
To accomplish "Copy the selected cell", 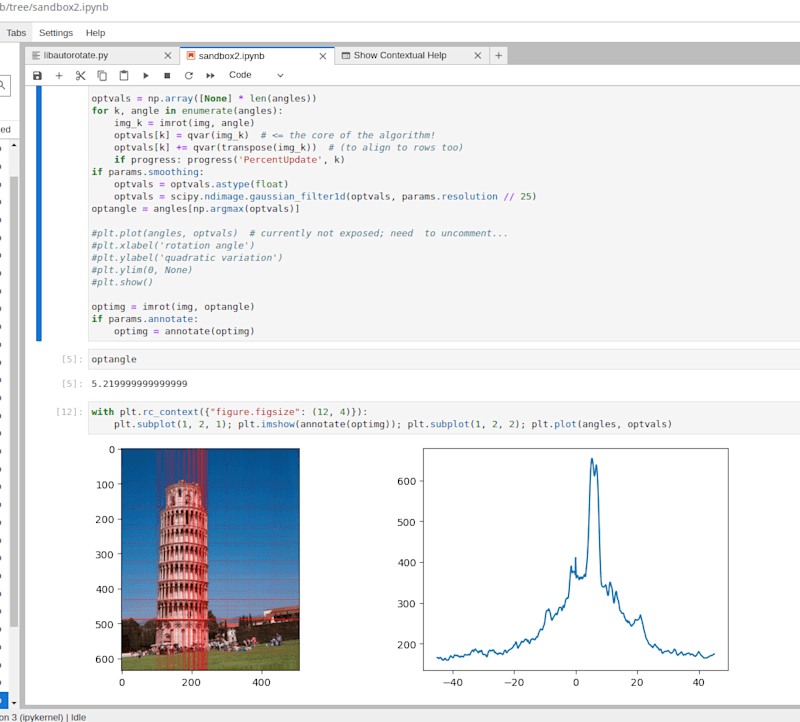I will click(102, 76).
